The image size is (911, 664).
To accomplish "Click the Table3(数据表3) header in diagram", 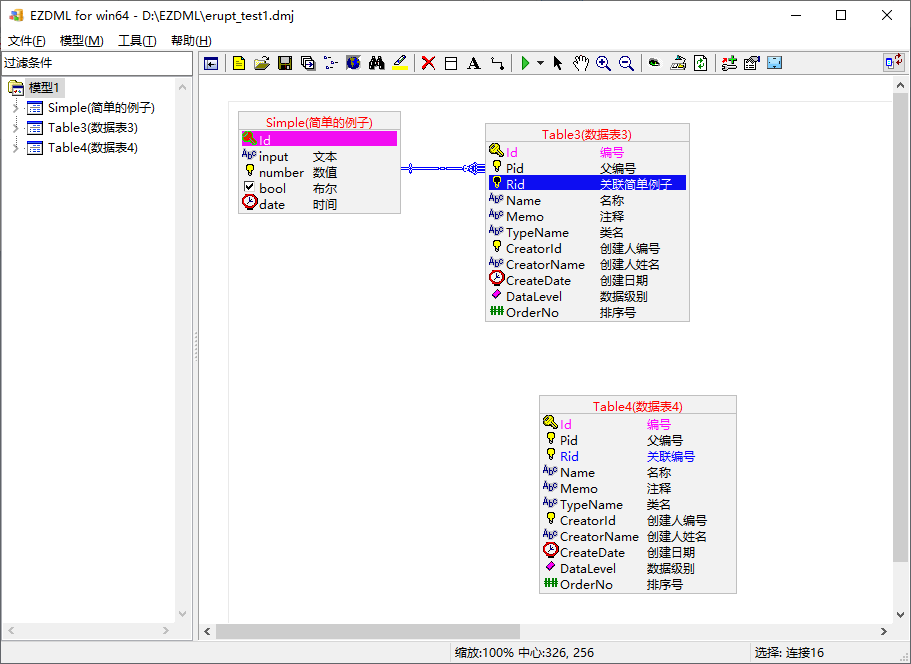I will [x=587, y=134].
